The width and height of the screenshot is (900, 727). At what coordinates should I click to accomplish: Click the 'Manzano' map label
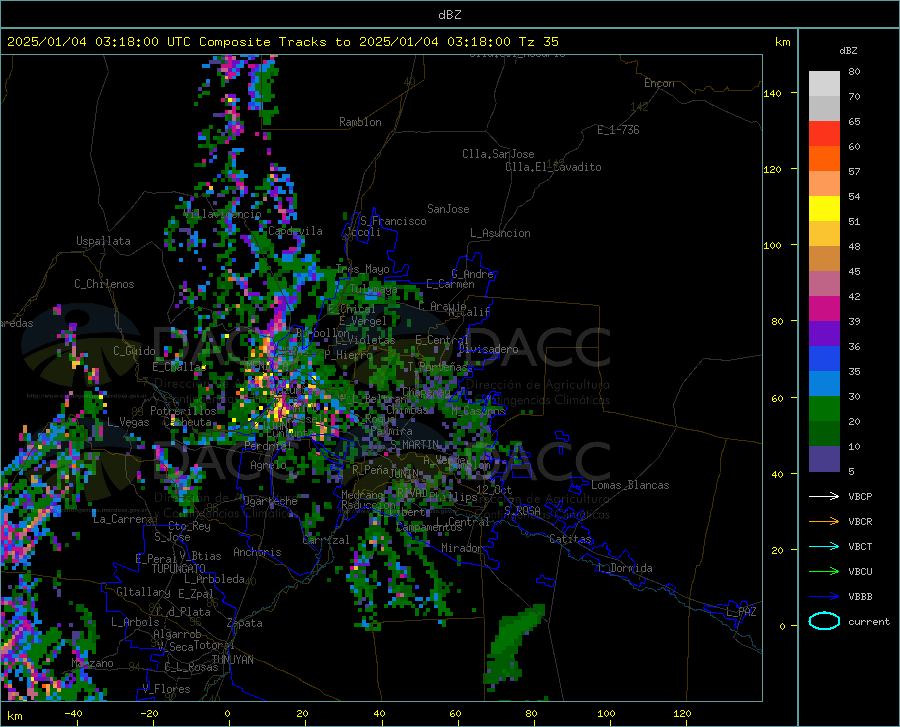click(92, 663)
